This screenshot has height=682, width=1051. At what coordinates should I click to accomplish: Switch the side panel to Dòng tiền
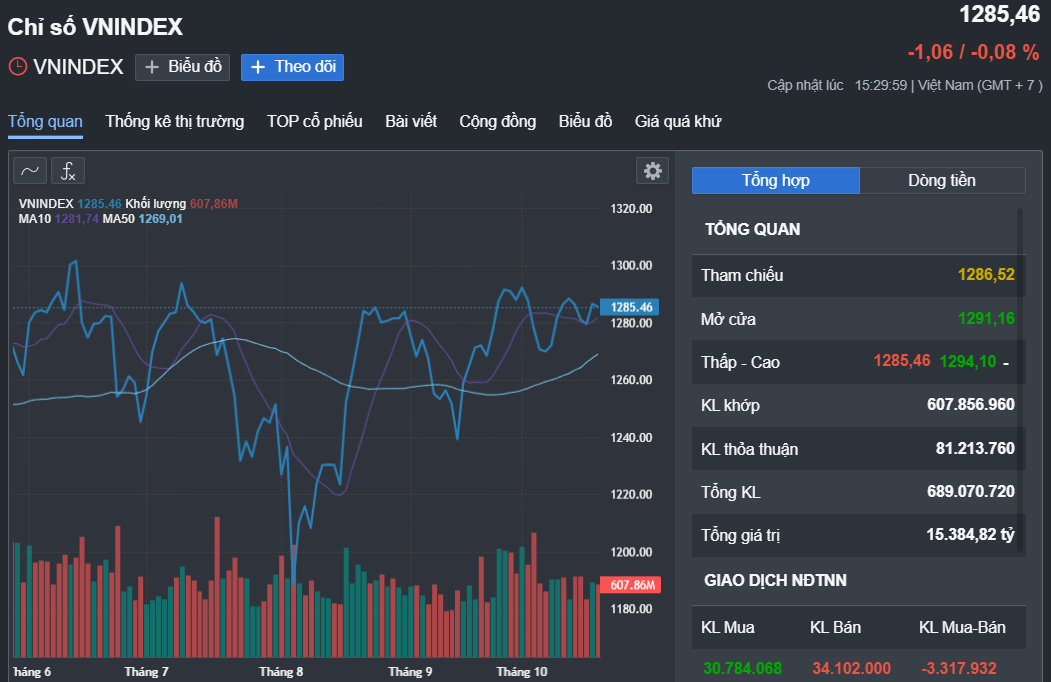click(942, 180)
